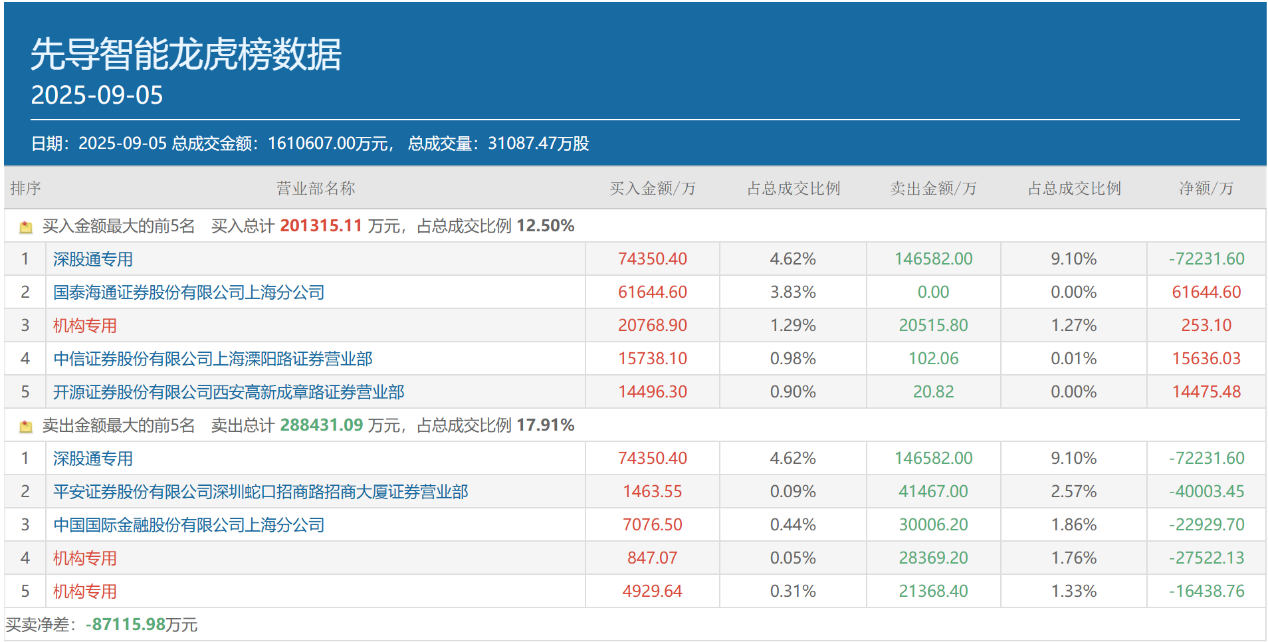This screenshot has height=642, width=1268.
Task: Click sell amount 102.06 cell
Action: pos(933,358)
